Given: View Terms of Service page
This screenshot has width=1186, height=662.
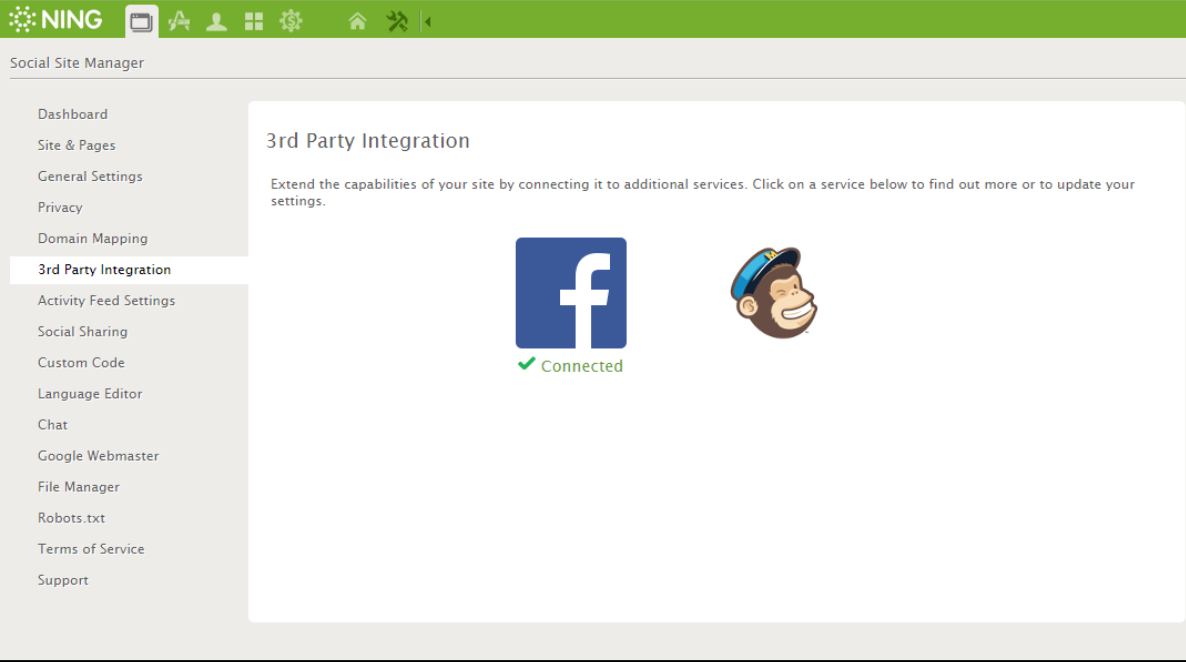Looking at the screenshot, I should click(91, 549).
